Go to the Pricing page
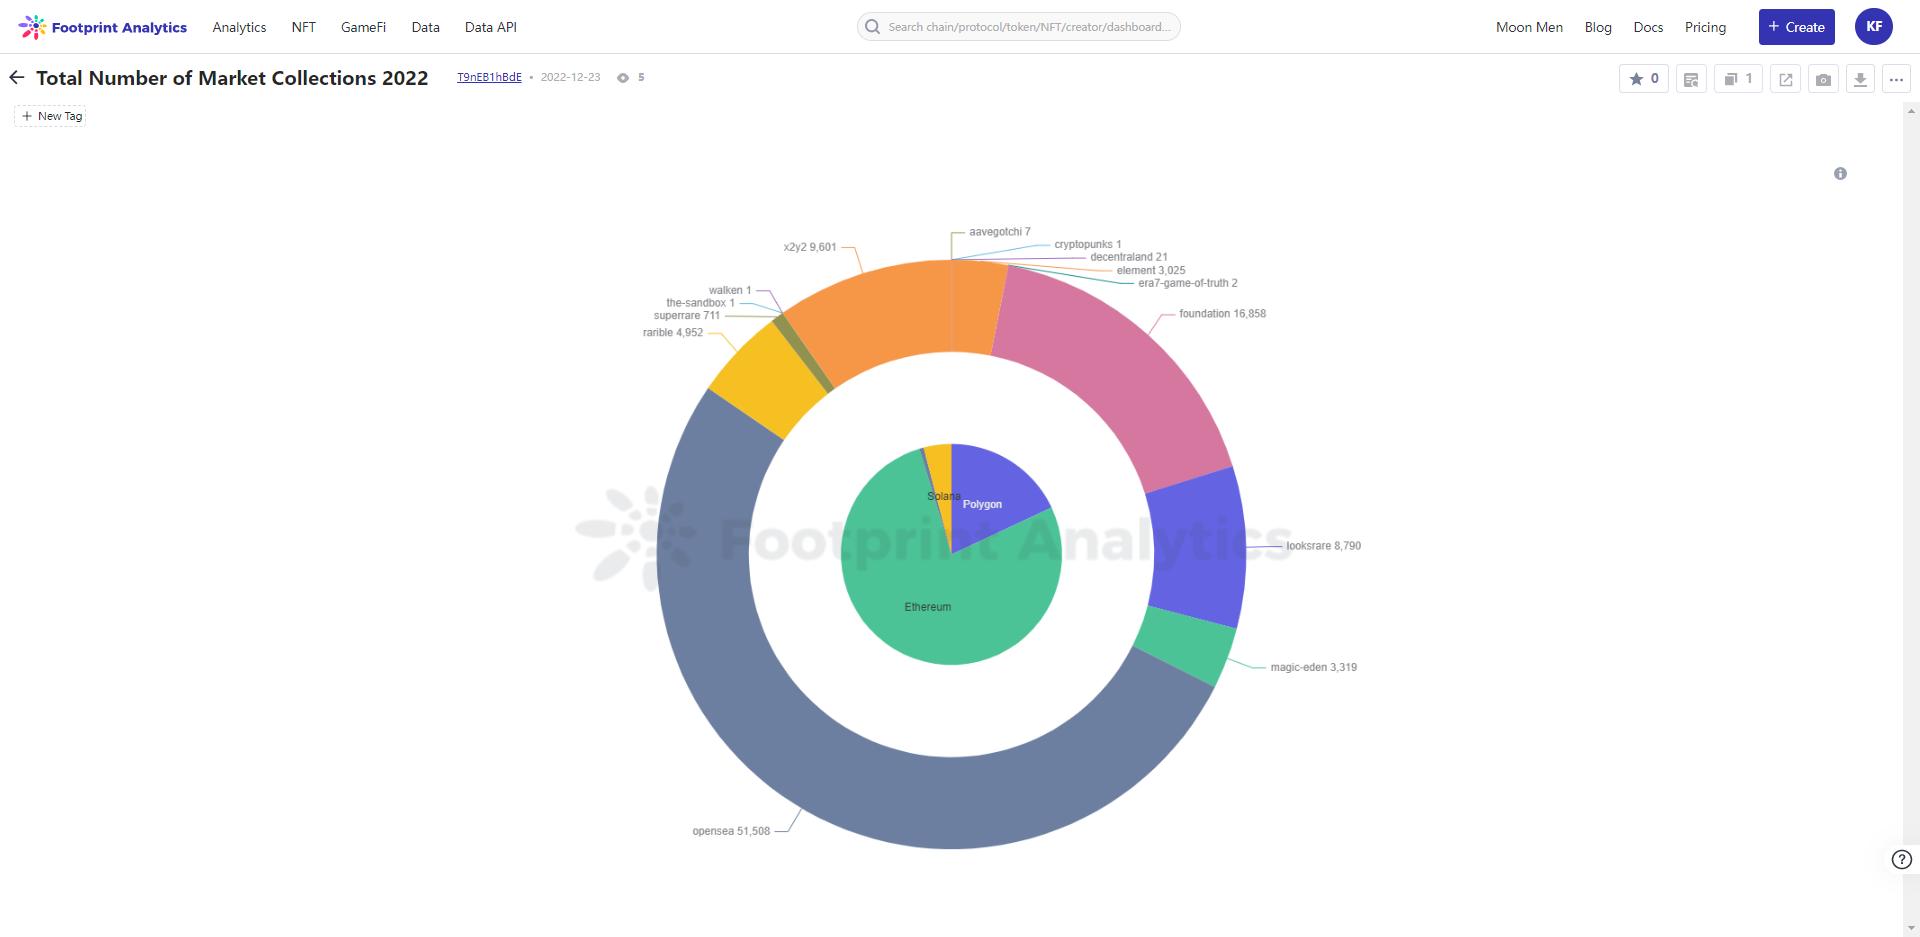Viewport: 1920px width, 937px height. click(x=1705, y=27)
